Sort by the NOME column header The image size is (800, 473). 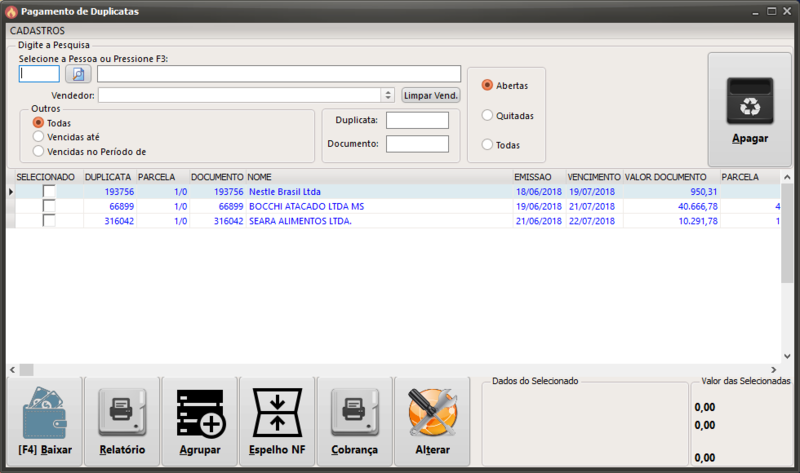pos(379,177)
